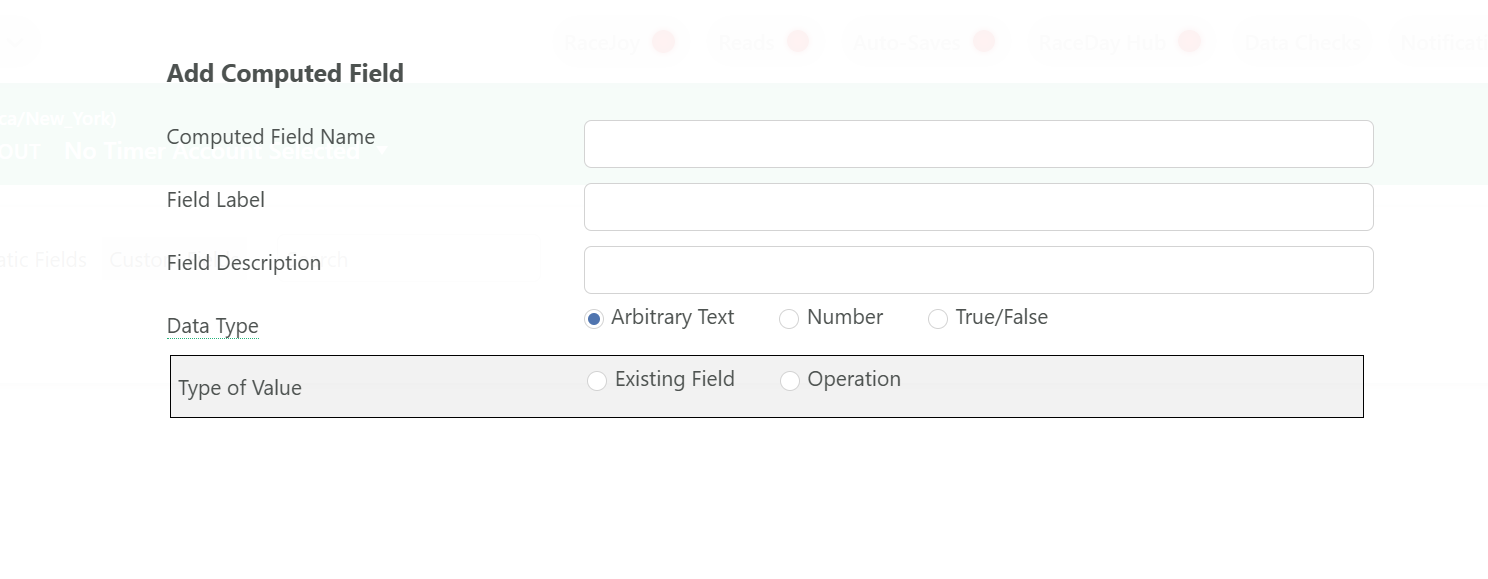The height and width of the screenshot is (579, 1488).
Task: Click the Type of Value label
Action: (x=240, y=388)
